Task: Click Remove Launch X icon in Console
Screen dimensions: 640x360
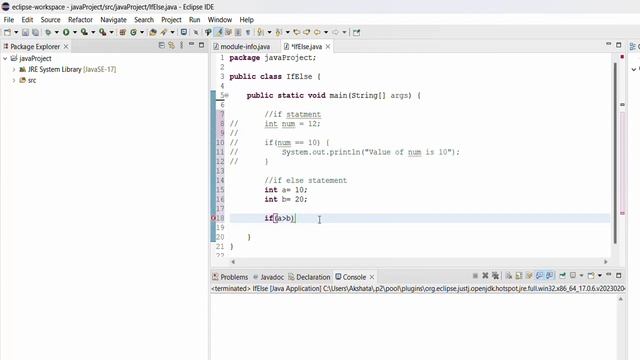Action: pyautogui.click(x=485, y=276)
